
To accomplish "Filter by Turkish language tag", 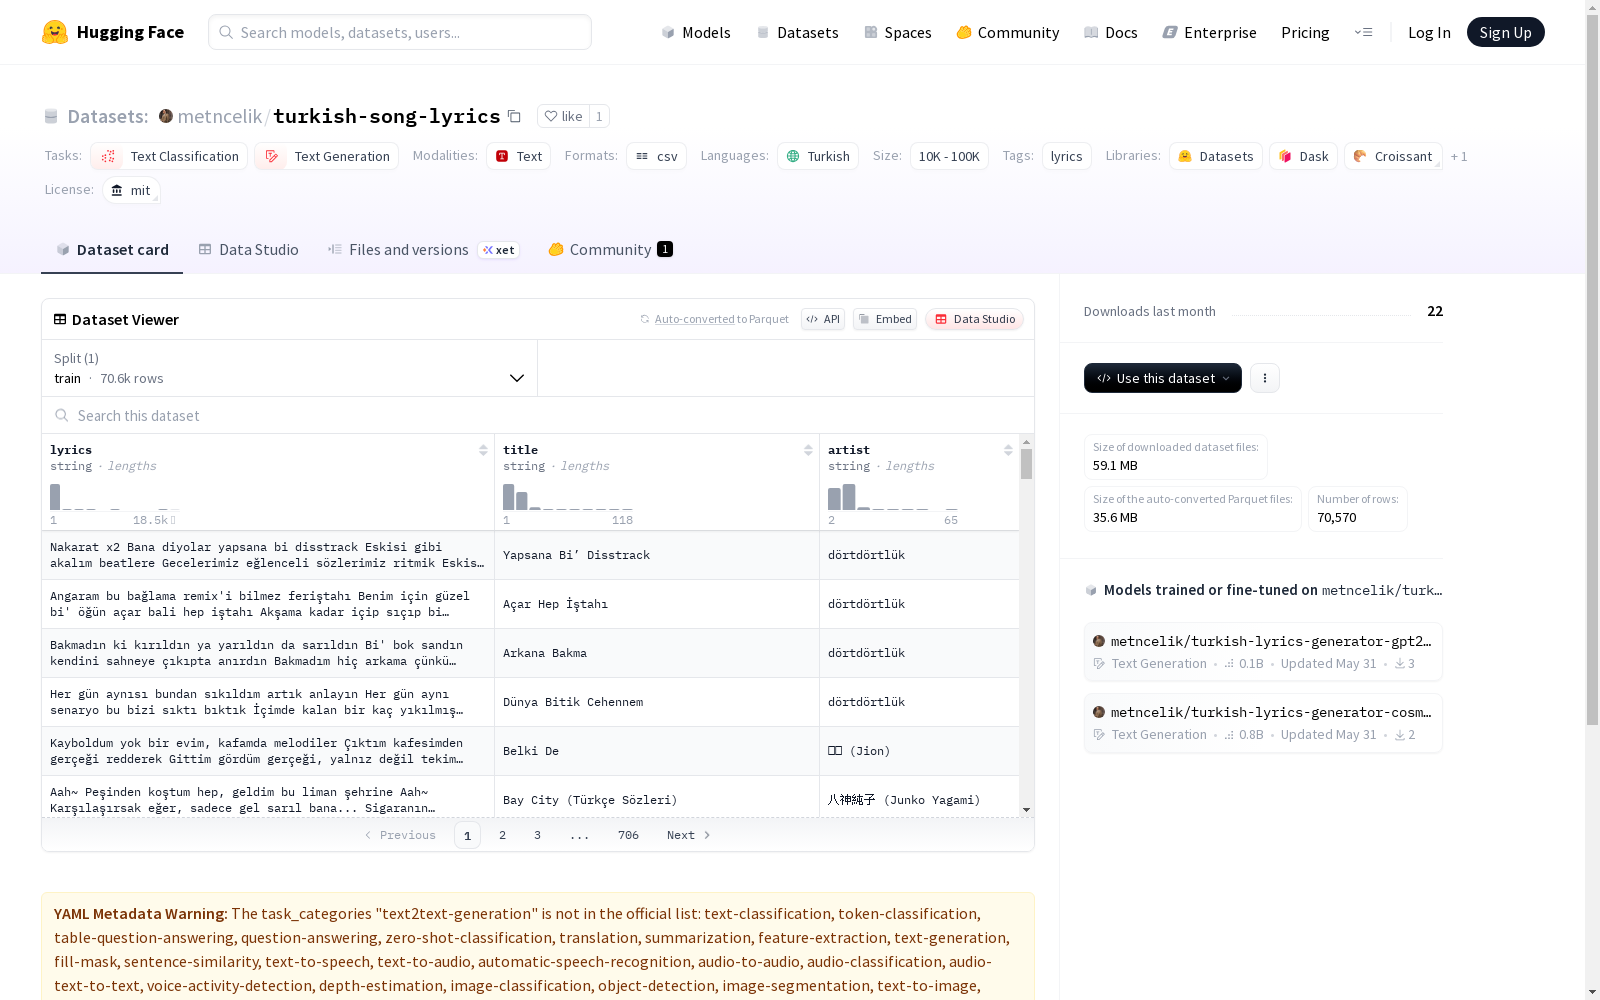I will 818,156.
